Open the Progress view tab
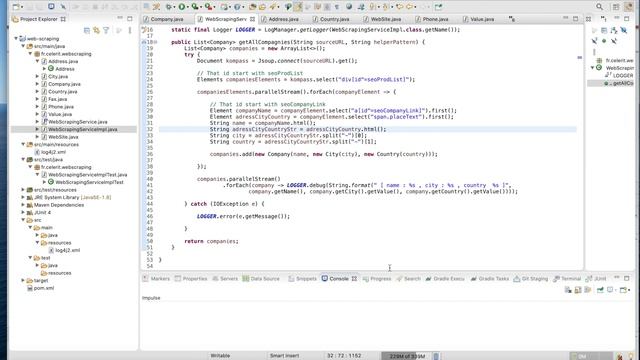This screenshot has height=360, width=640. pos(377,279)
